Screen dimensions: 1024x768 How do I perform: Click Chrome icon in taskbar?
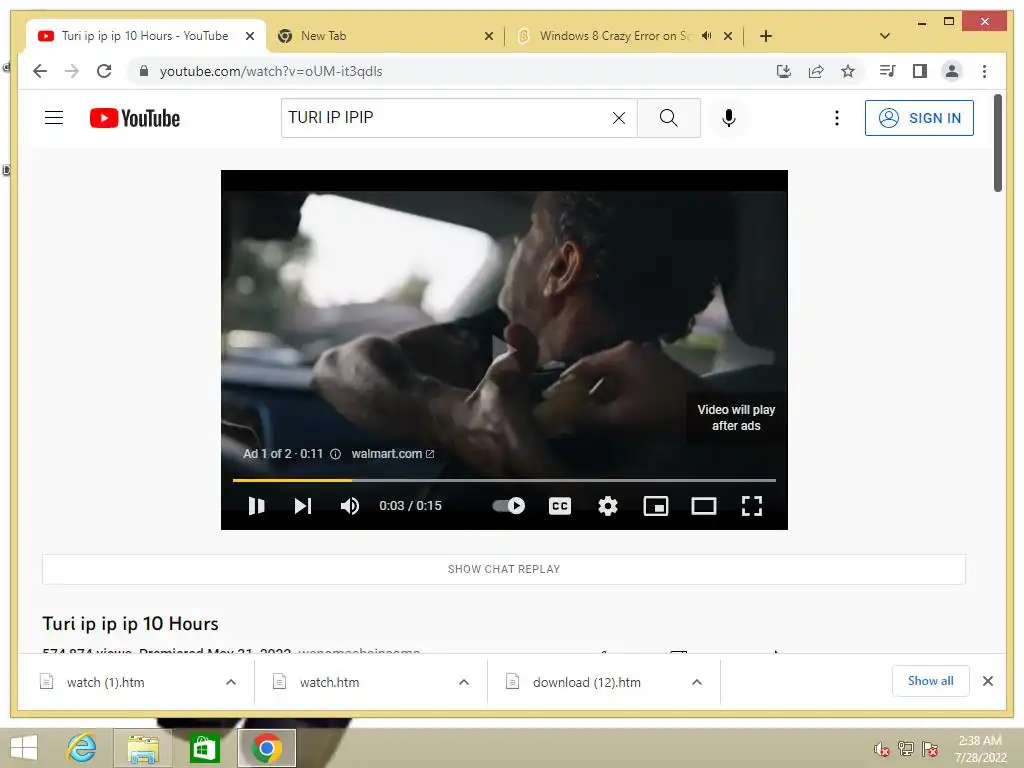[x=266, y=748]
